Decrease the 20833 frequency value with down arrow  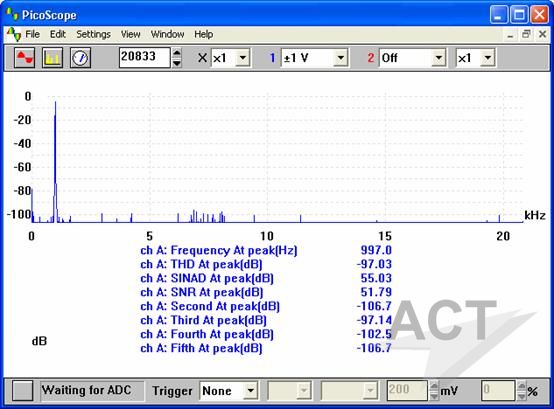coord(176,63)
